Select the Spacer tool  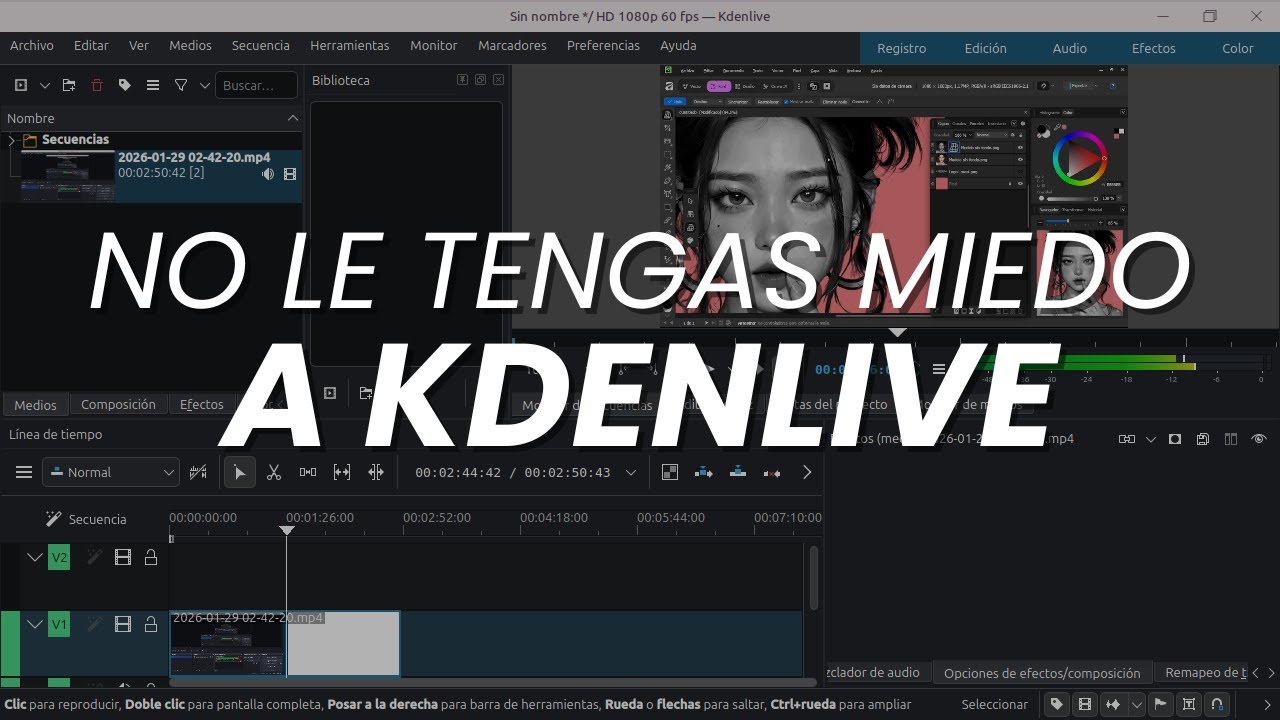[308, 472]
